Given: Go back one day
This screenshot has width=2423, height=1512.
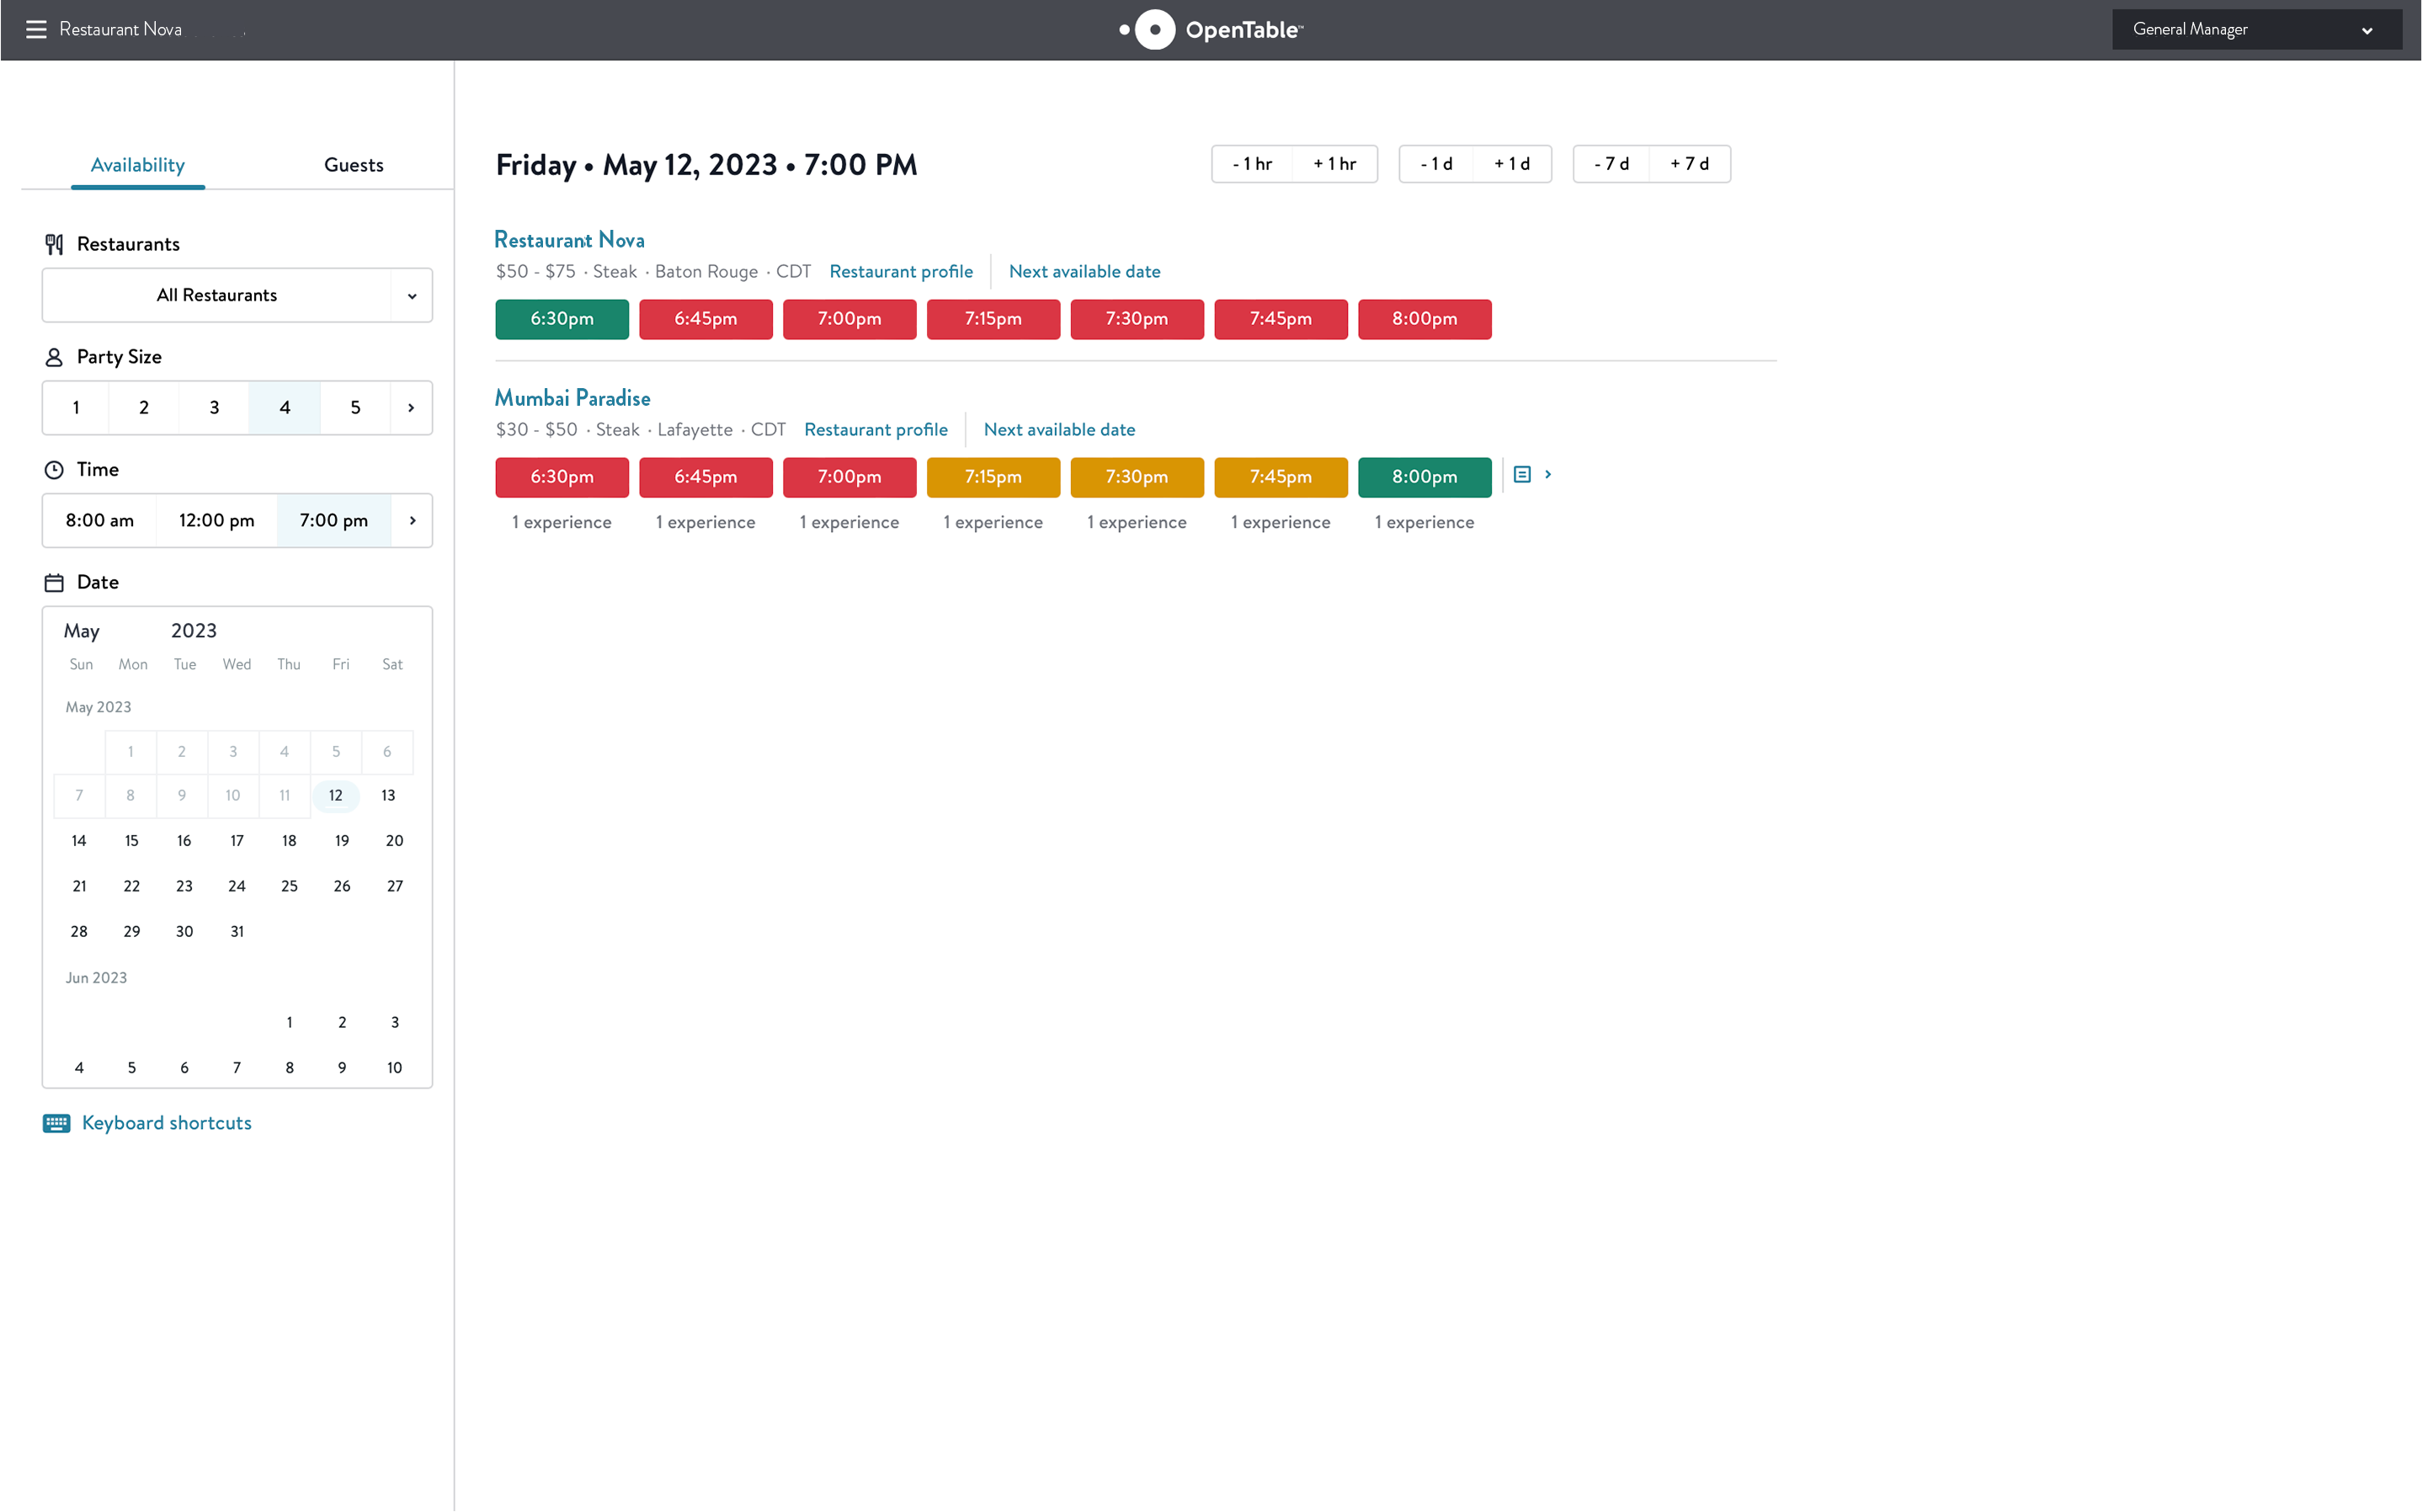Looking at the screenshot, I should (x=1436, y=164).
